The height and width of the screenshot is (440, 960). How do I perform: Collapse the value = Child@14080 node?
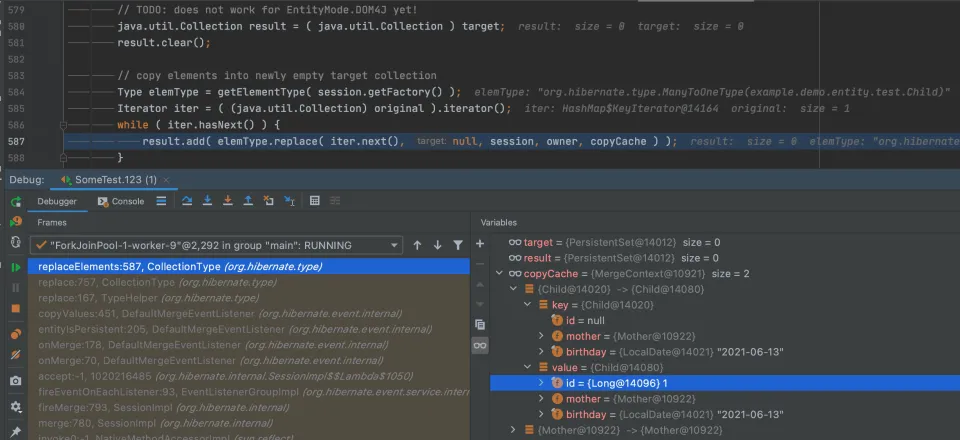[527, 368]
